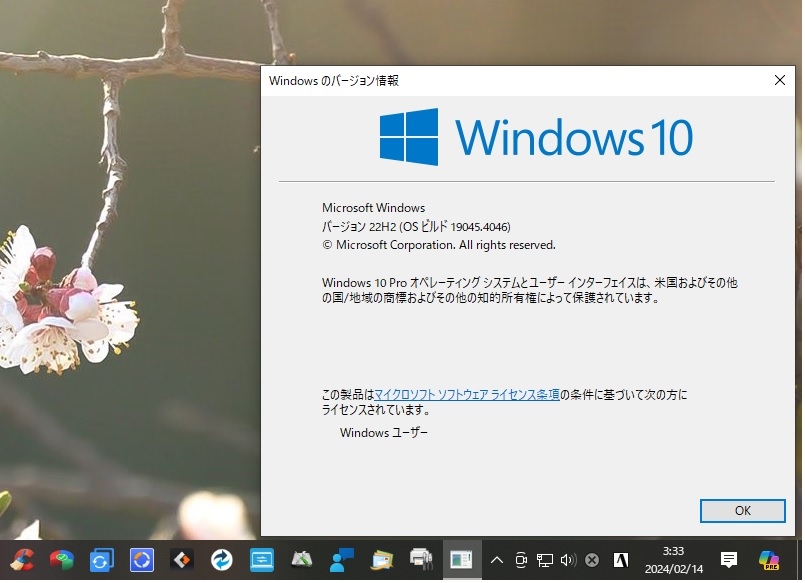Open the blue sliders settings panel app

pos(262,561)
